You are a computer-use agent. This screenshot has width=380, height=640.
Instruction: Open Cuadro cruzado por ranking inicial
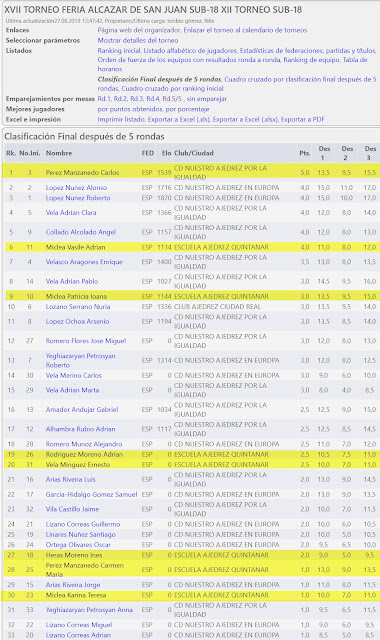click(172, 89)
